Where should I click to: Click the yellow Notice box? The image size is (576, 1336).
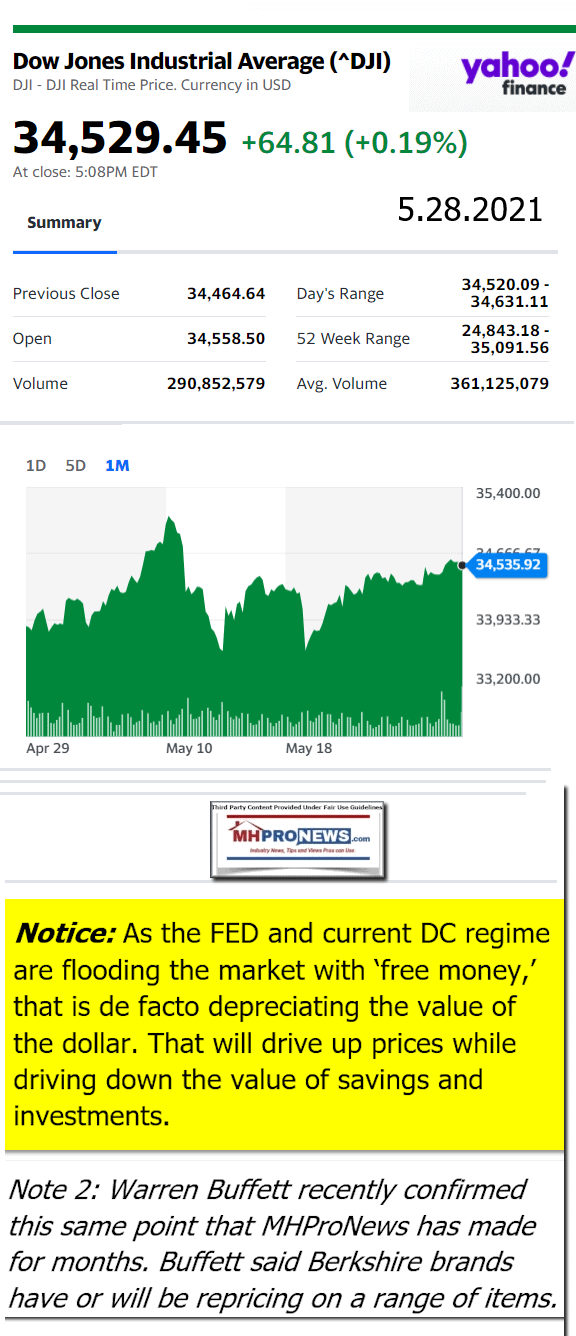[x=284, y=1024]
